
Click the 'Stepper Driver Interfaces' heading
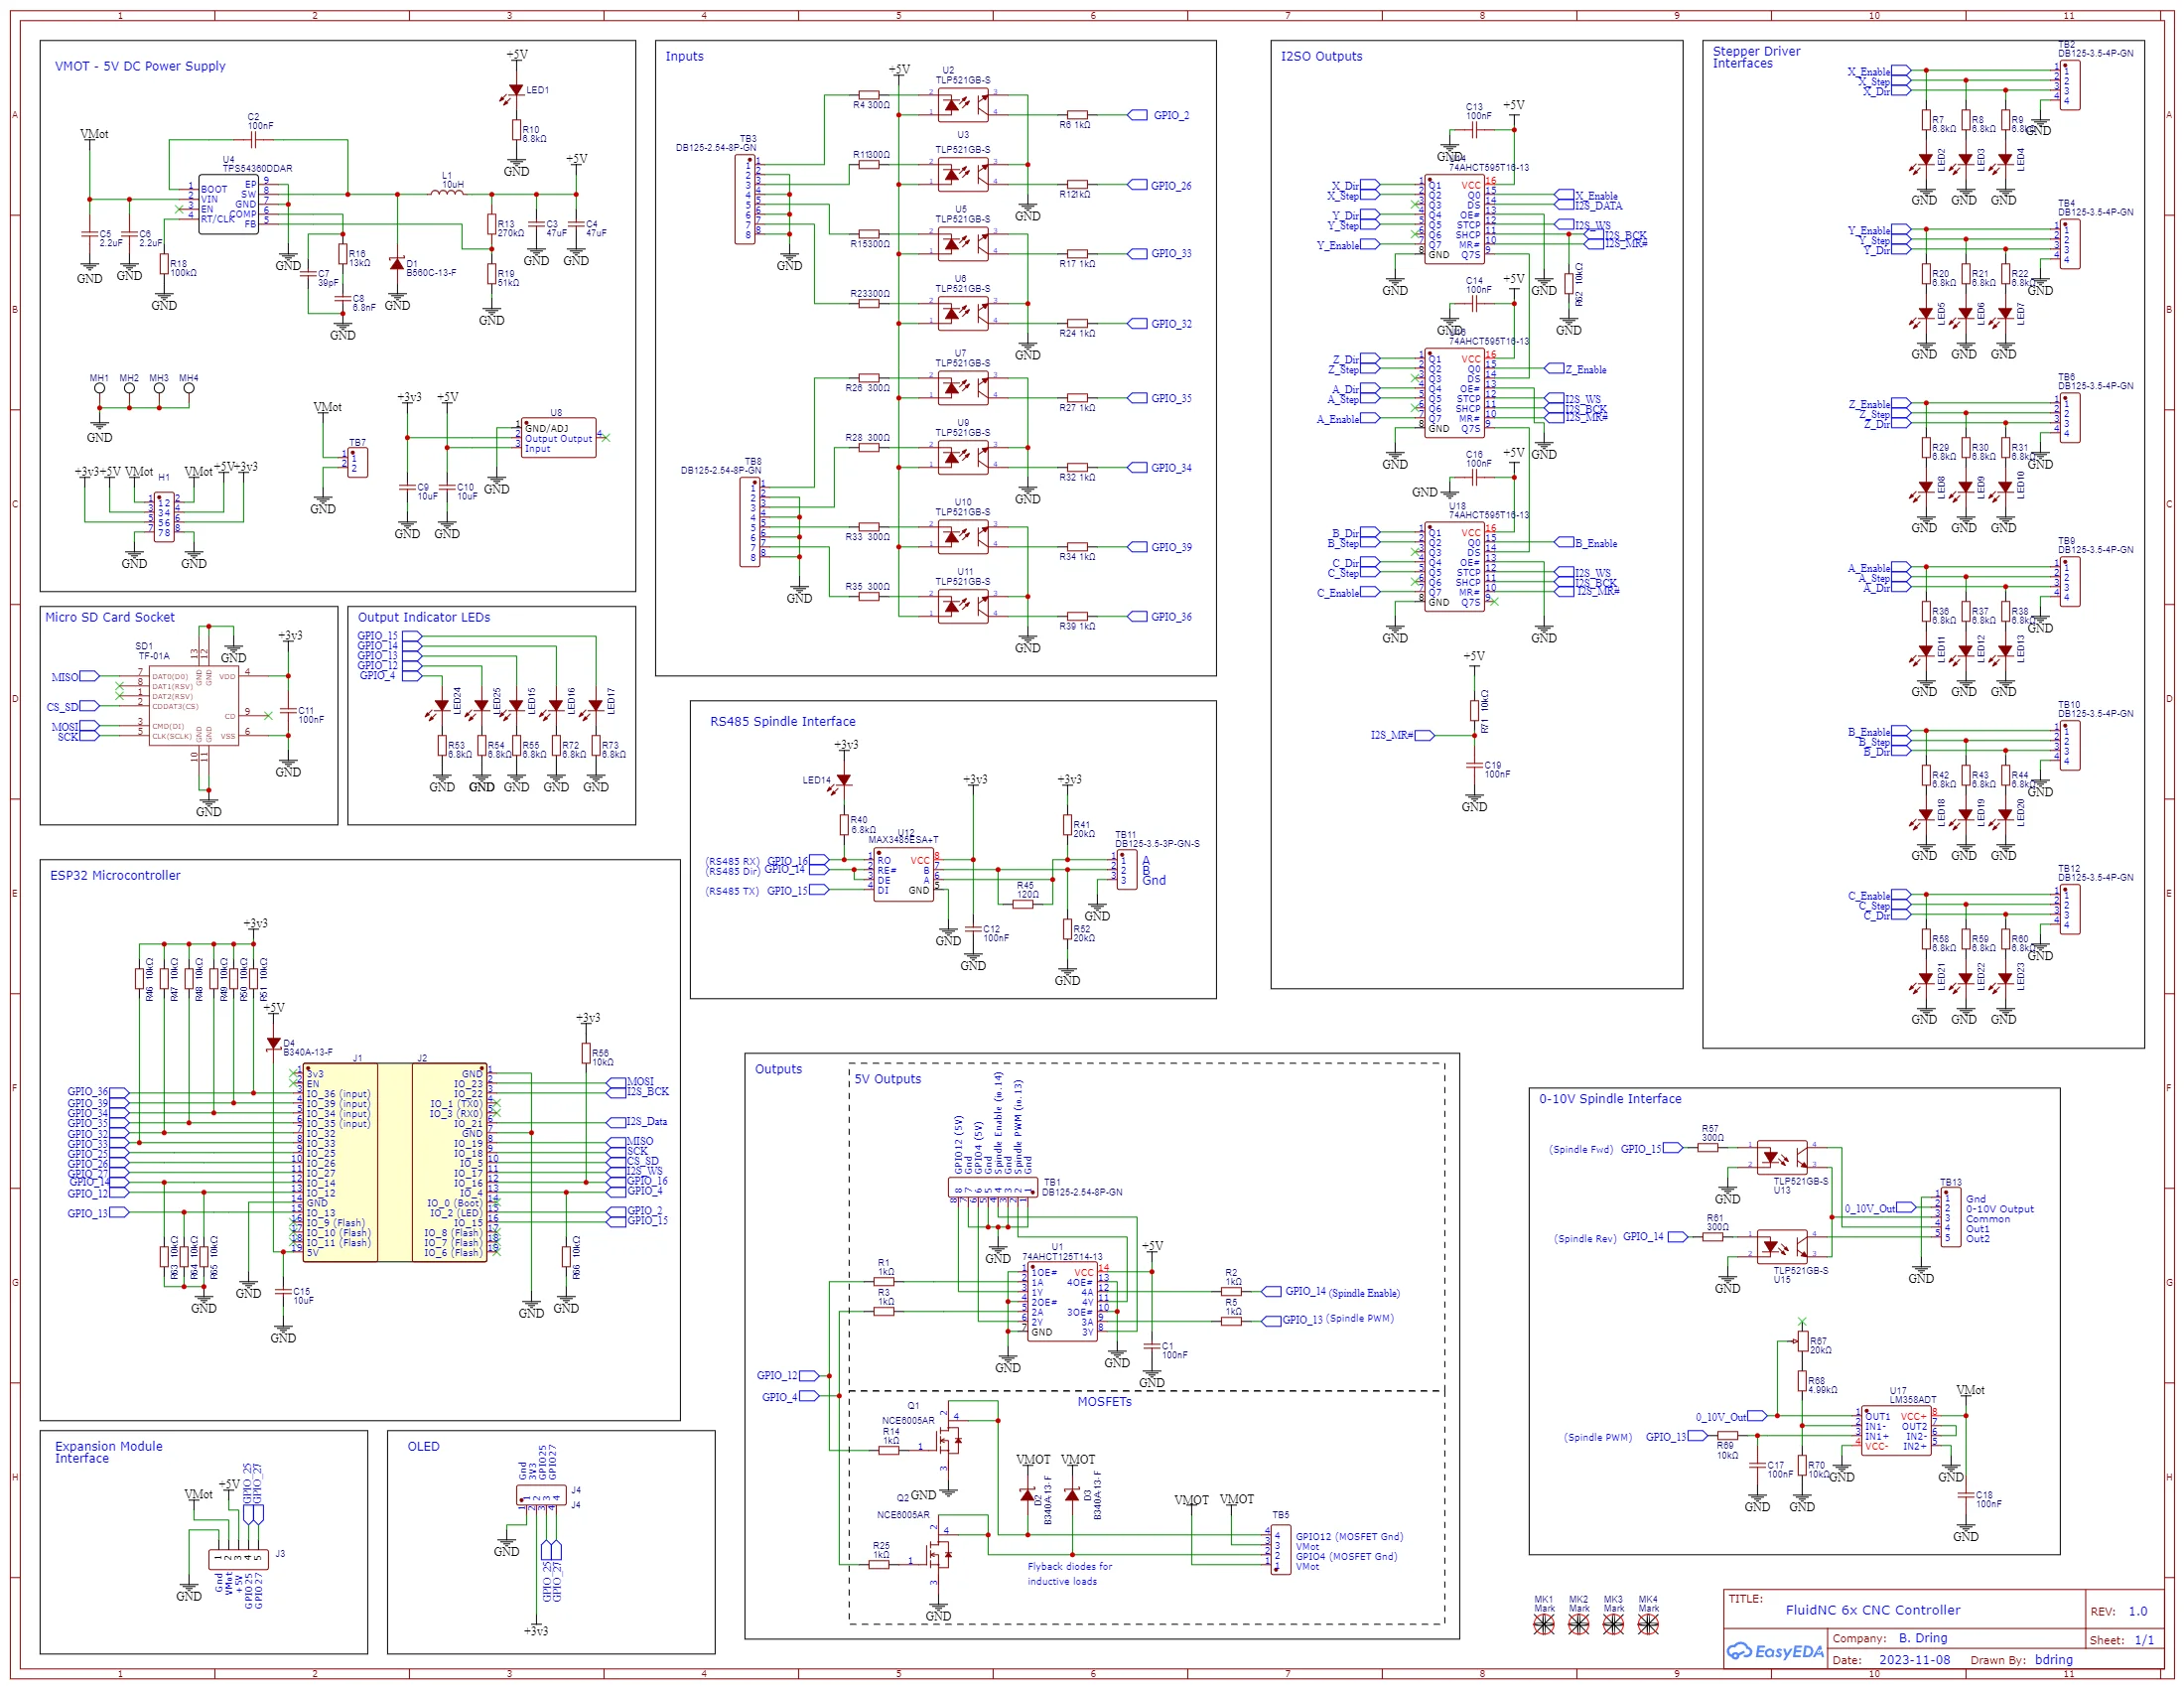pyautogui.click(x=1757, y=57)
